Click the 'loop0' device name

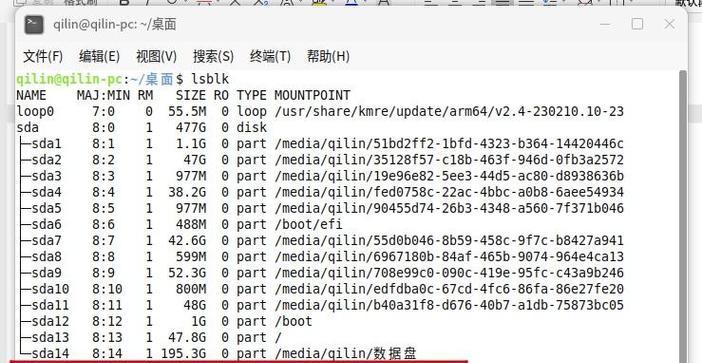[x=35, y=111]
